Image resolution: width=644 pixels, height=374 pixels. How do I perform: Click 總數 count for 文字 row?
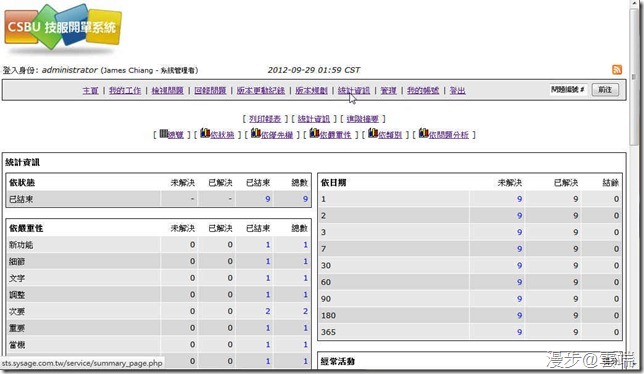pyautogui.click(x=305, y=278)
